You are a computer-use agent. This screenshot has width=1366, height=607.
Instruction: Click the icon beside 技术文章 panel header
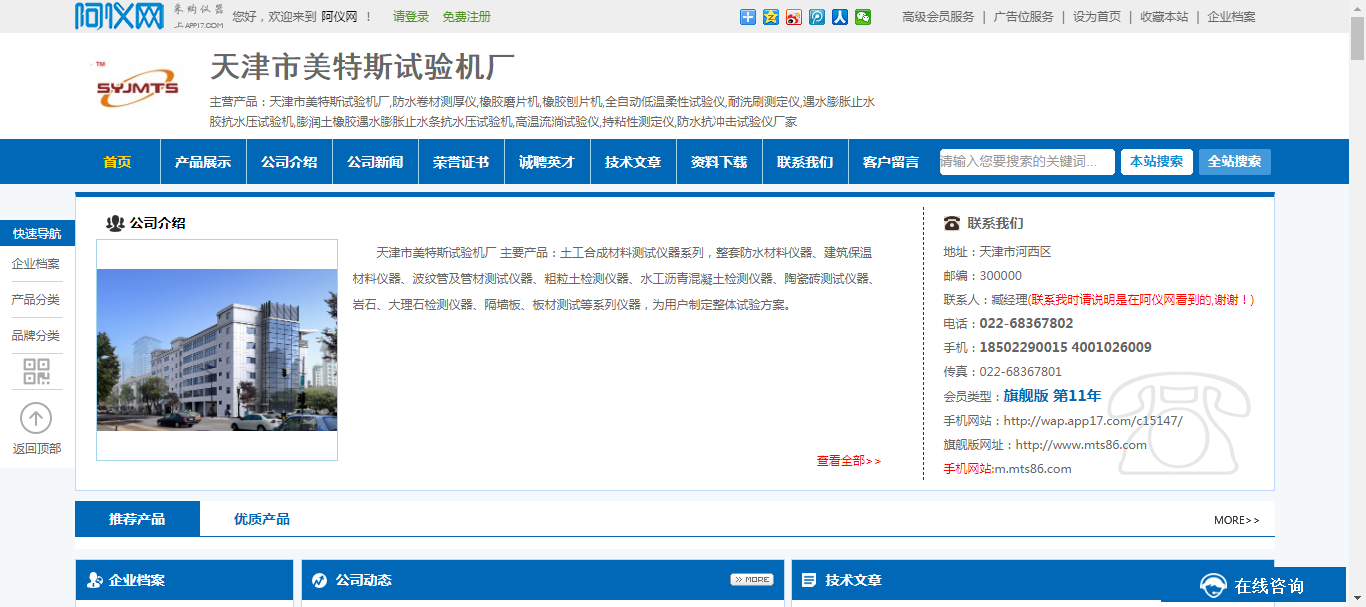[x=809, y=580]
